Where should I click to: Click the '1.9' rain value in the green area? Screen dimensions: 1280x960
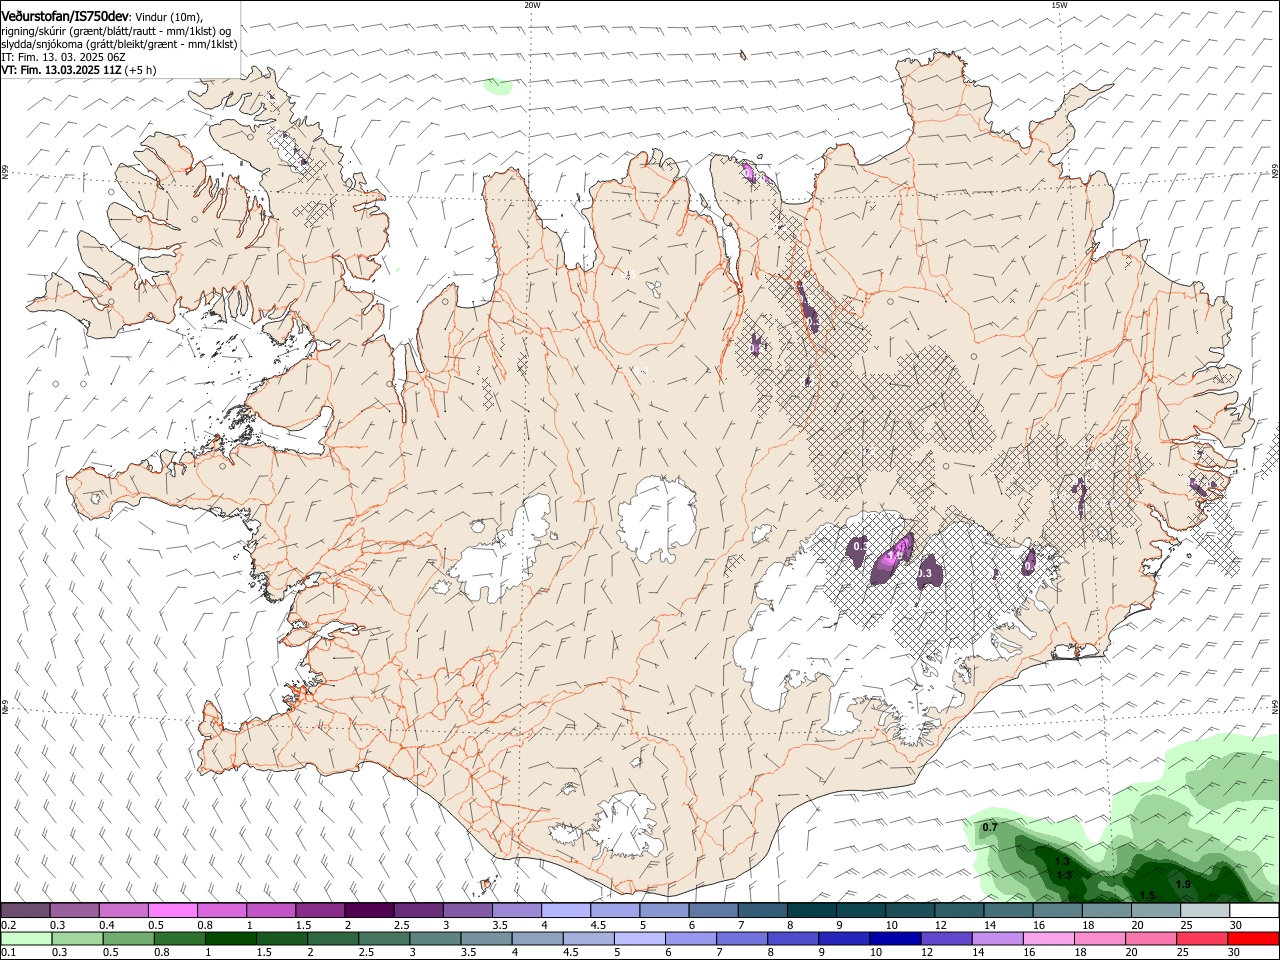point(1183,884)
